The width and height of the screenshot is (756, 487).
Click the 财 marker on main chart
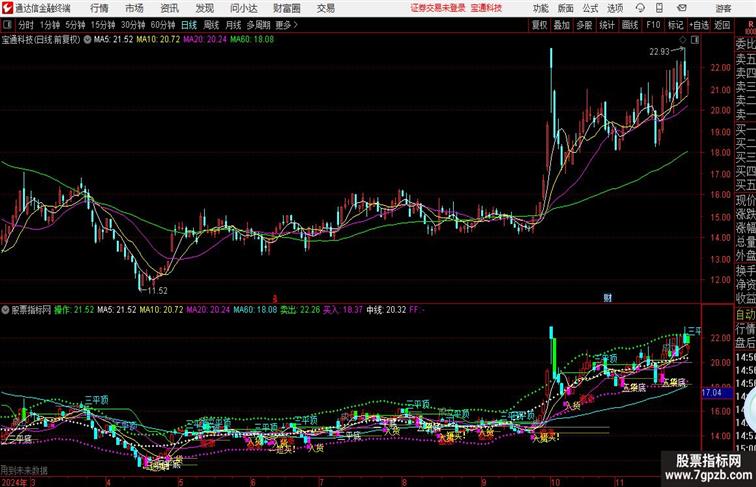point(608,298)
